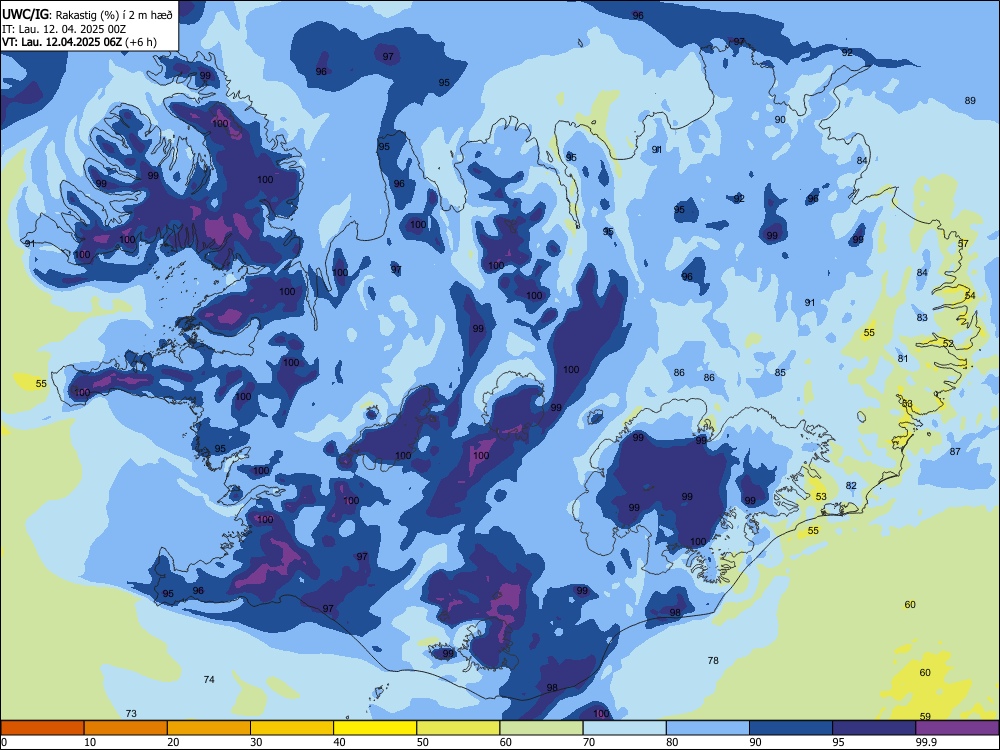Click humidity value '52' on the map

[948, 343]
